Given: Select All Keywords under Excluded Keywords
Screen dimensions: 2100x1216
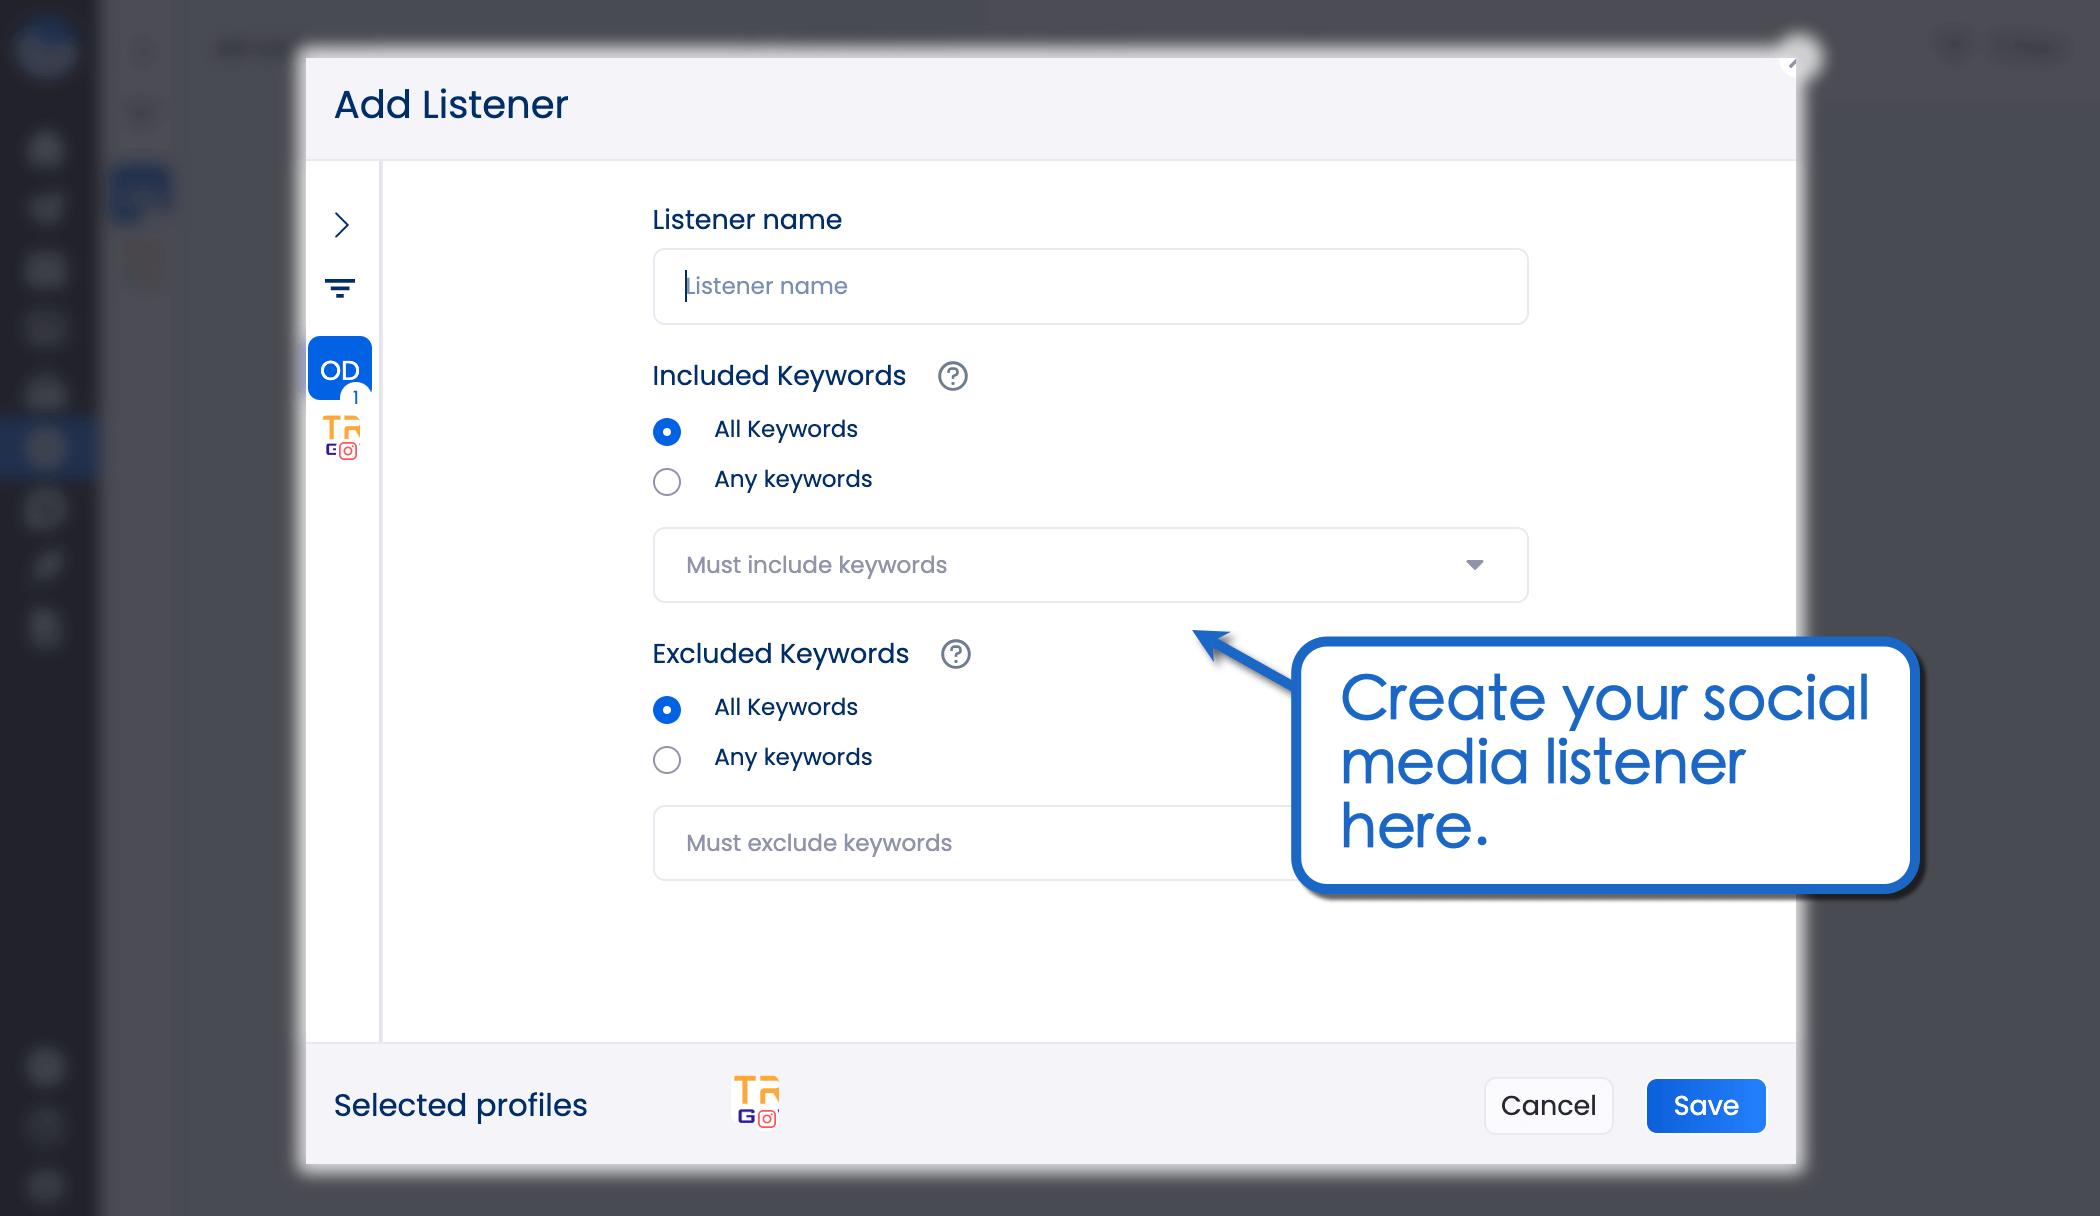Looking at the screenshot, I should [x=667, y=709].
